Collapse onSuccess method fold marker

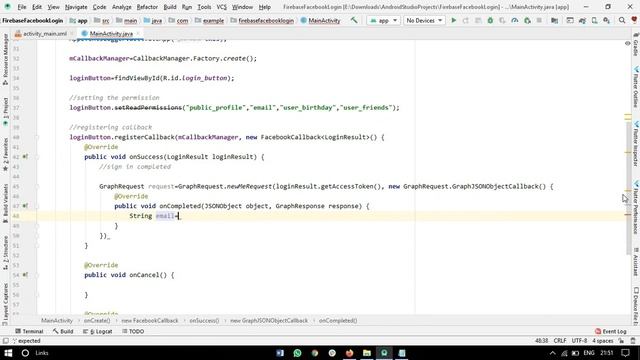pos(37,157)
